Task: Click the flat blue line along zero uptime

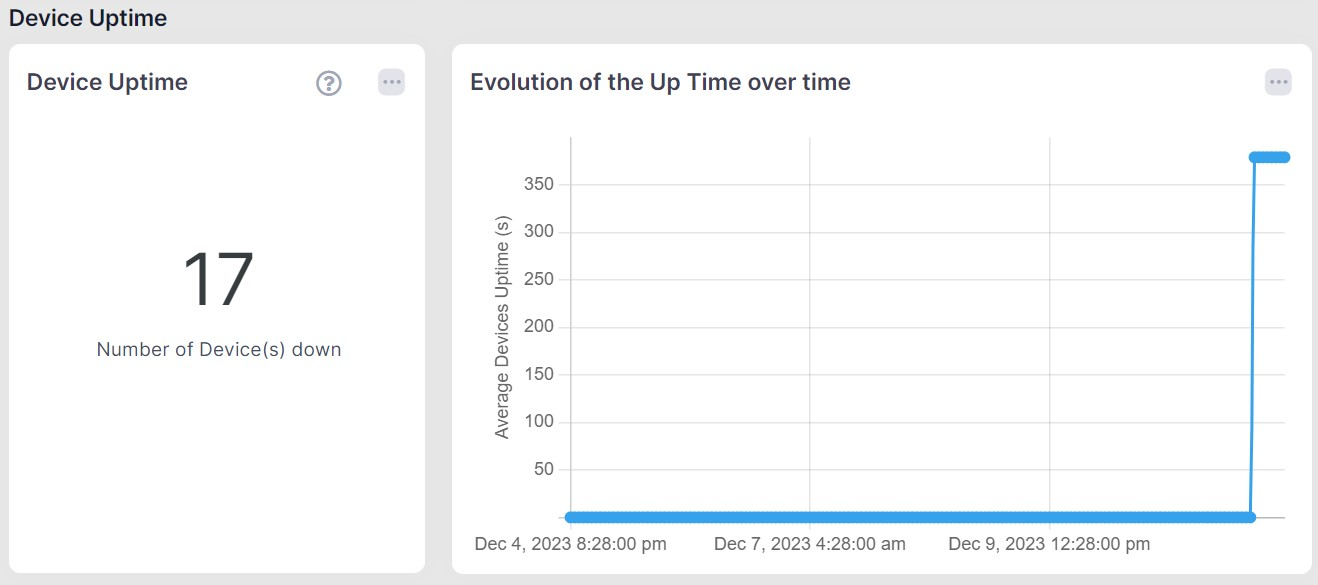Action: pyautogui.click(x=910, y=517)
